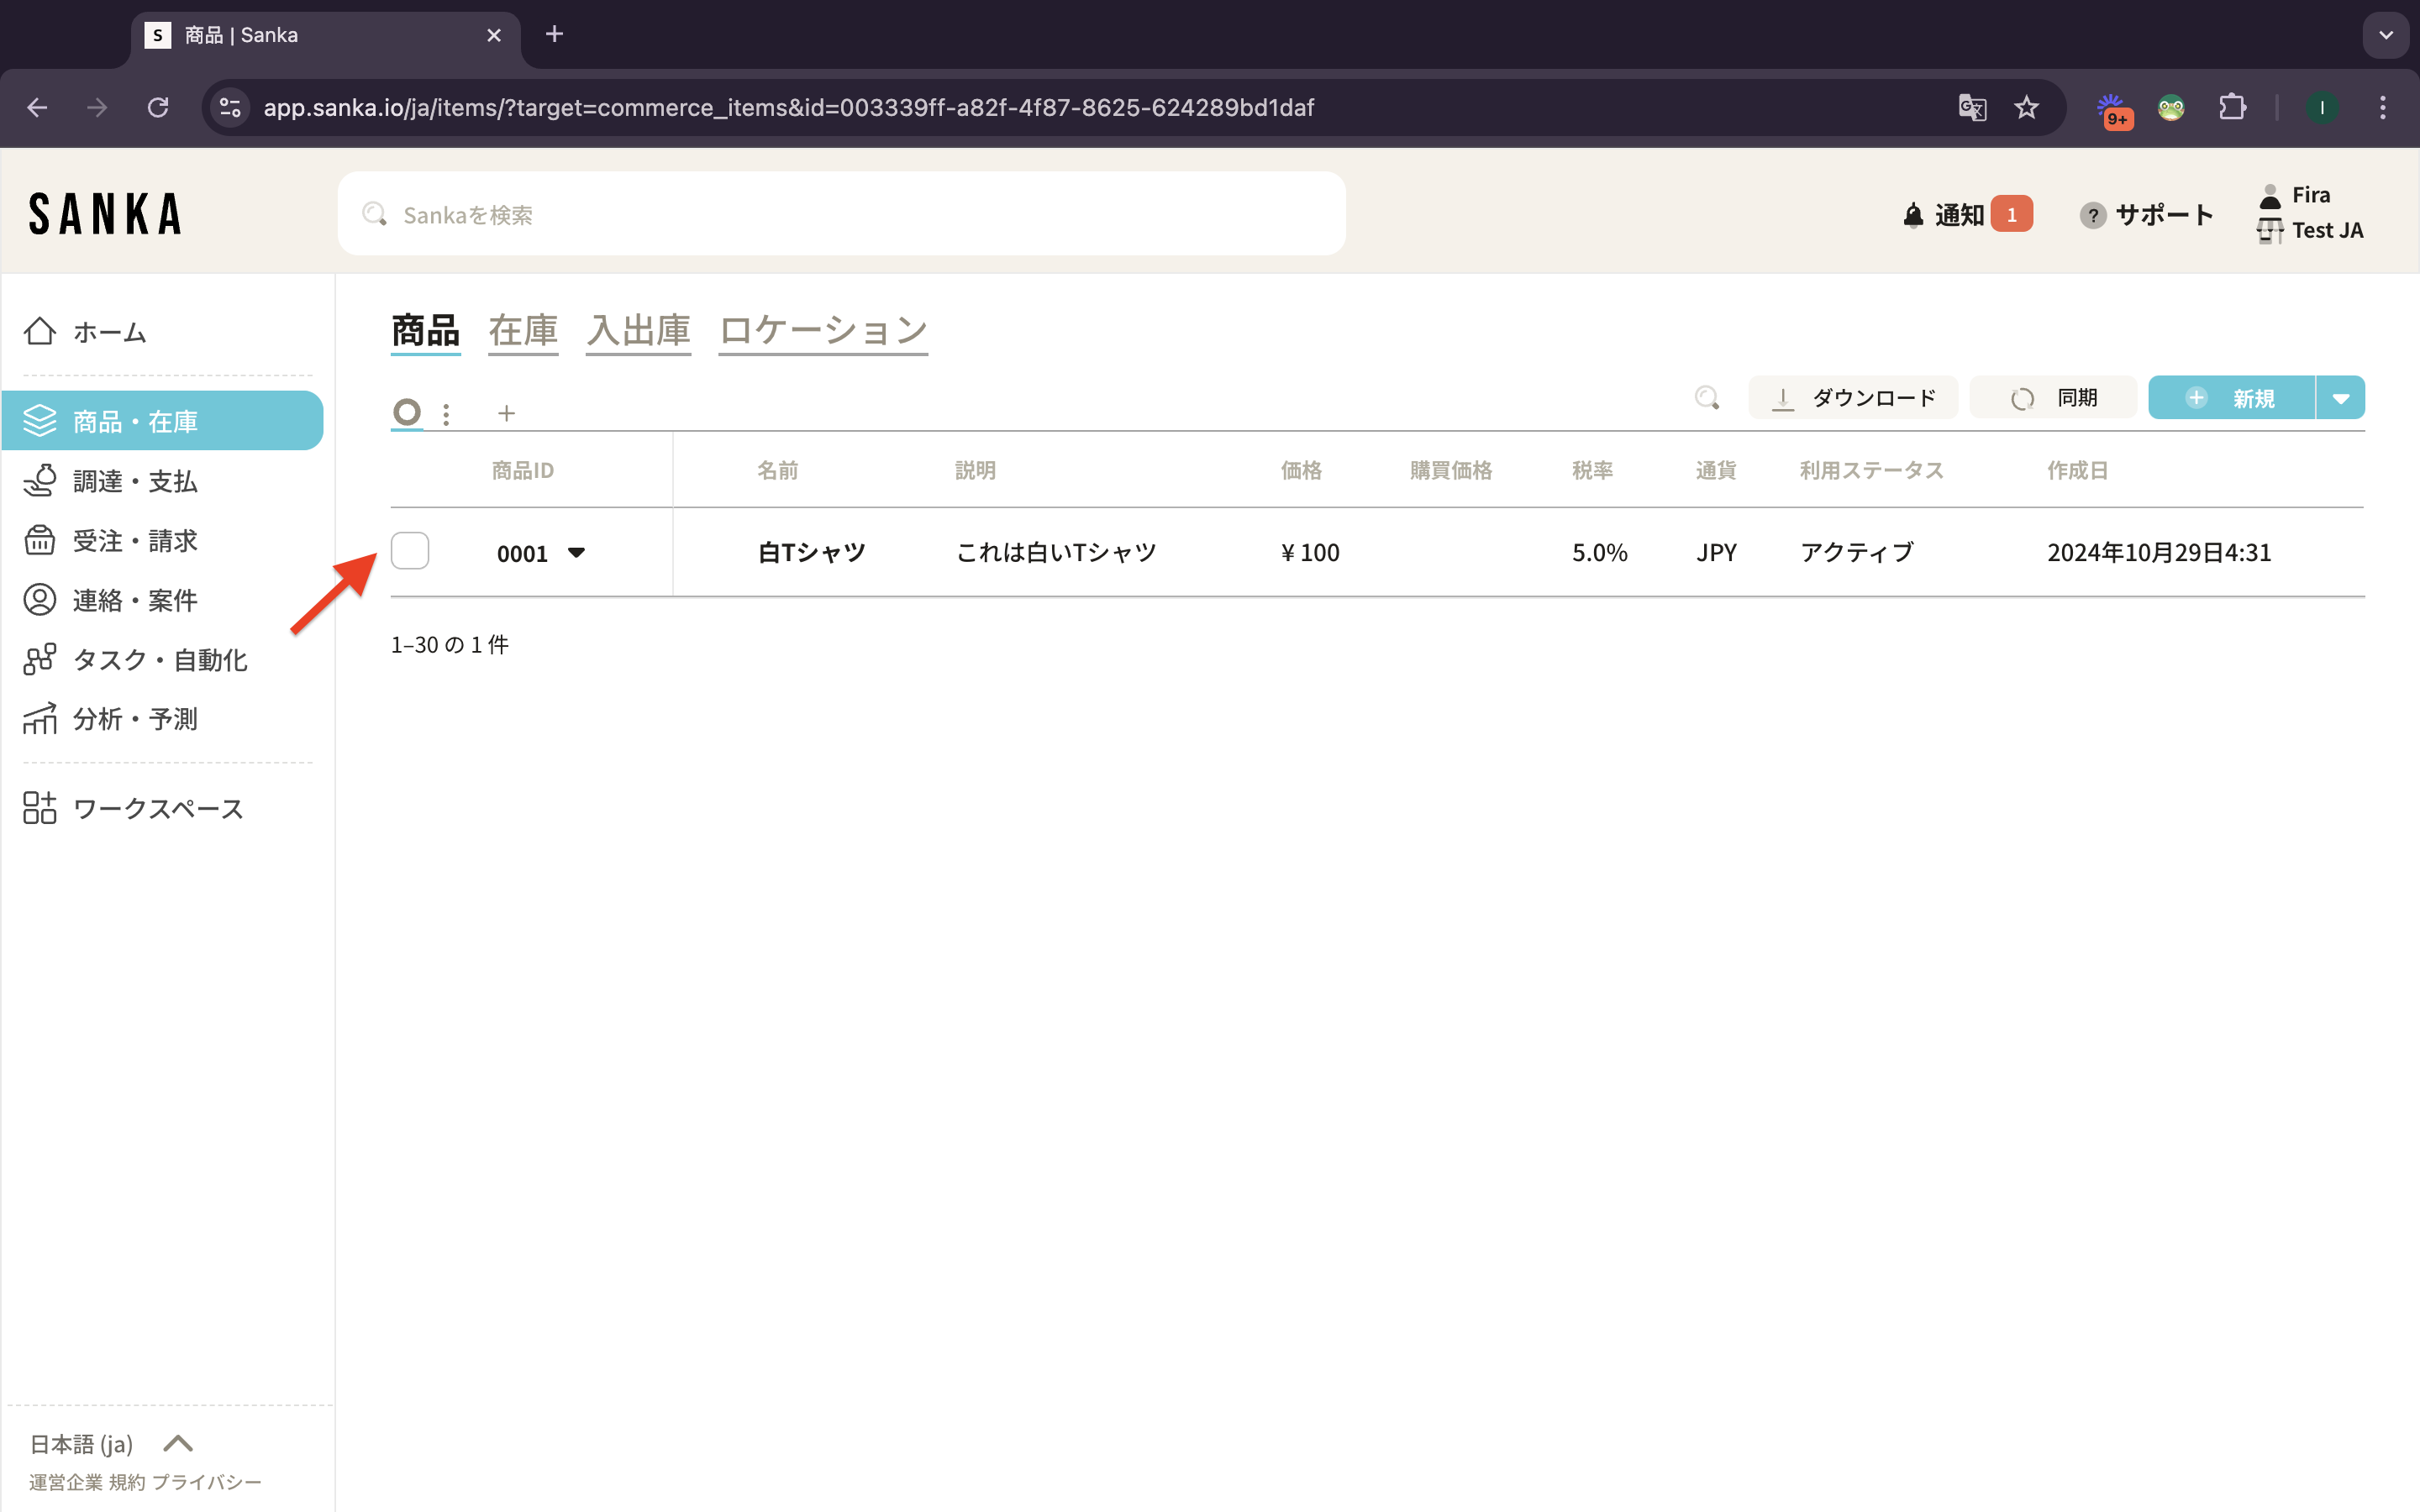Open 連絡・案件 contact icon in sidebar

click(40, 600)
